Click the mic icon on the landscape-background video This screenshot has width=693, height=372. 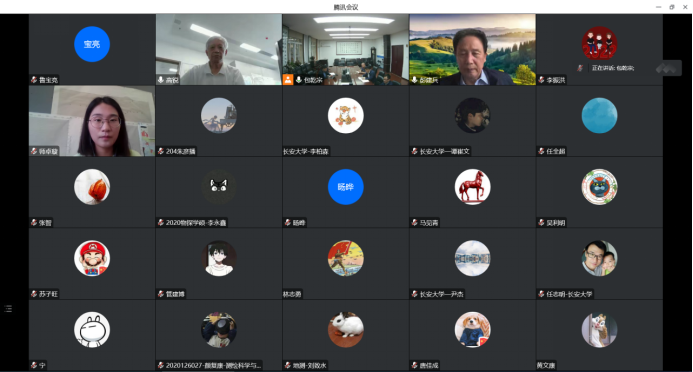415,80
